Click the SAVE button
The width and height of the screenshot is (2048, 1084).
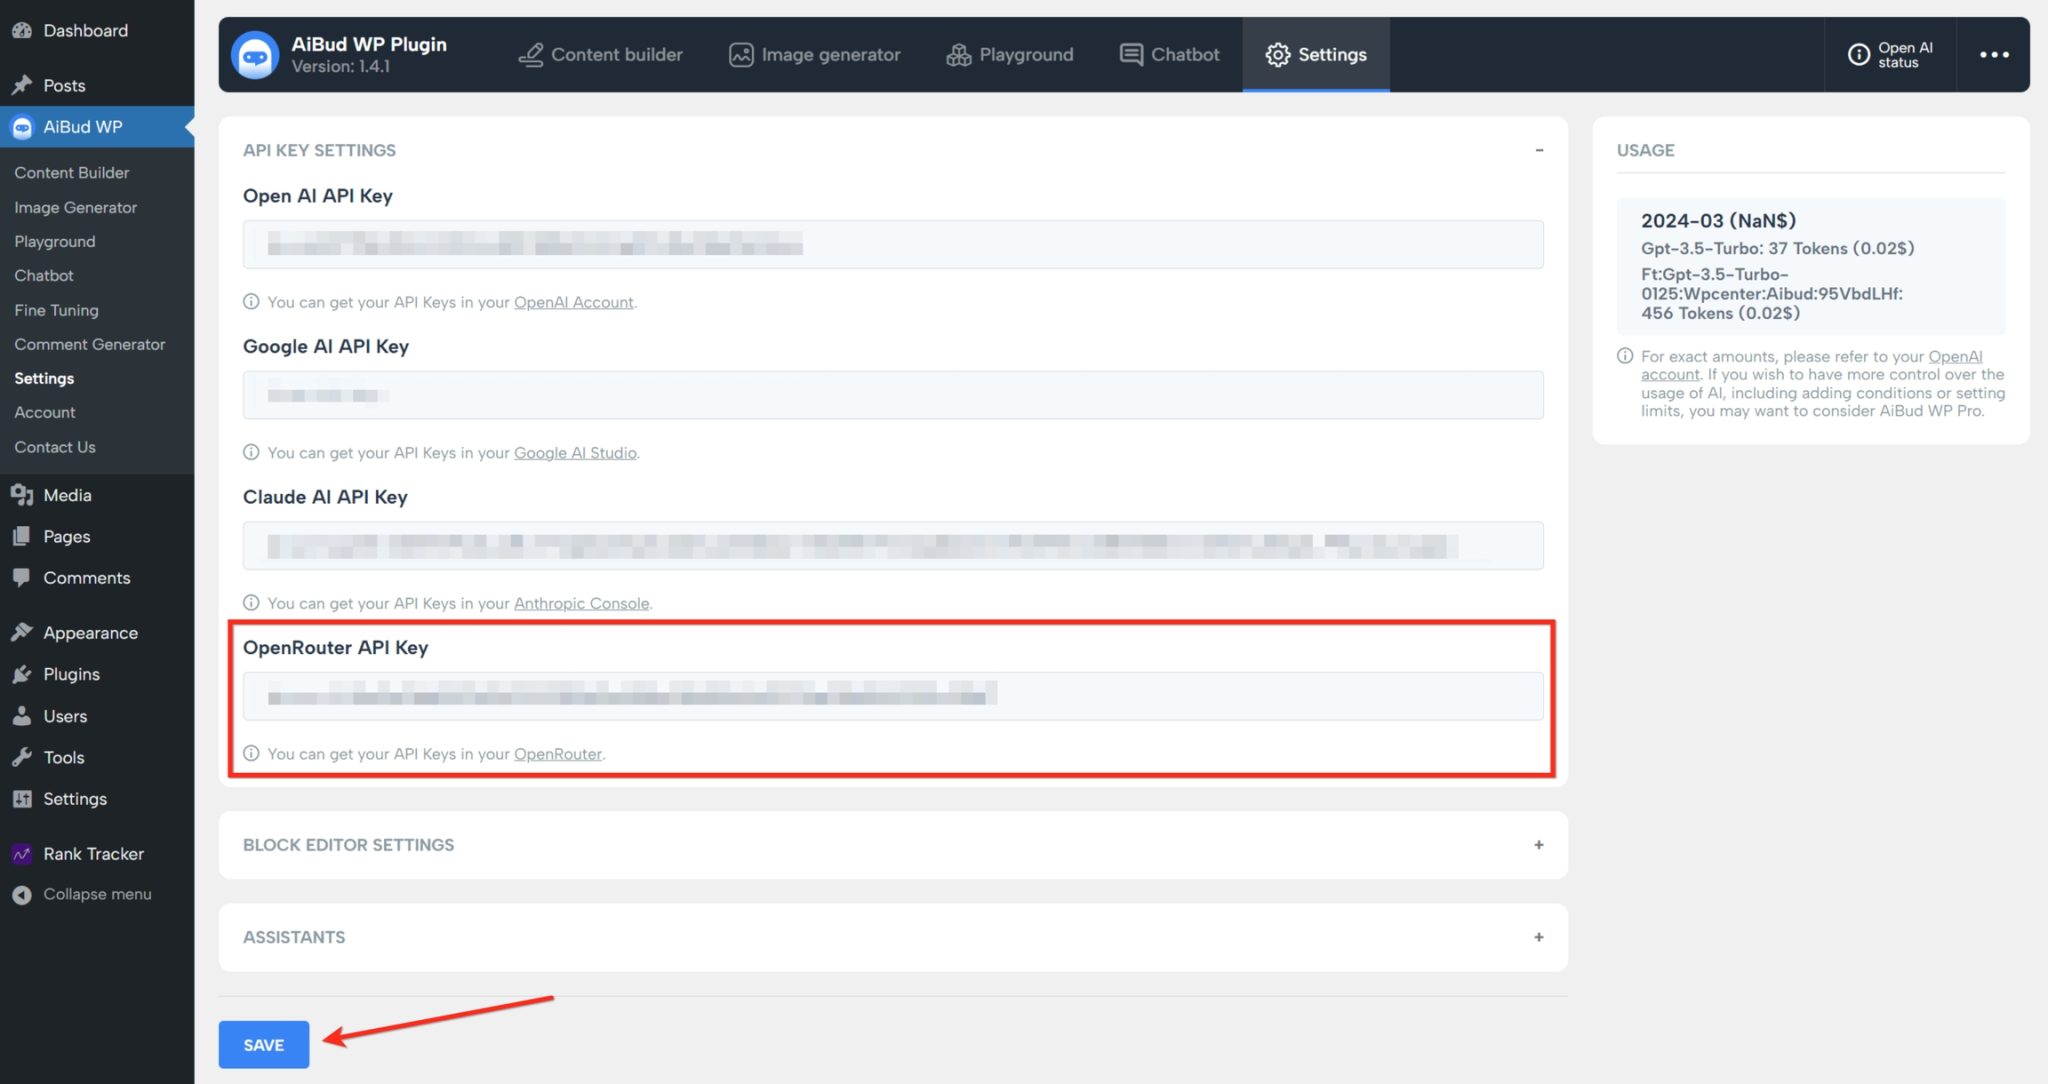click(263, 1044)
